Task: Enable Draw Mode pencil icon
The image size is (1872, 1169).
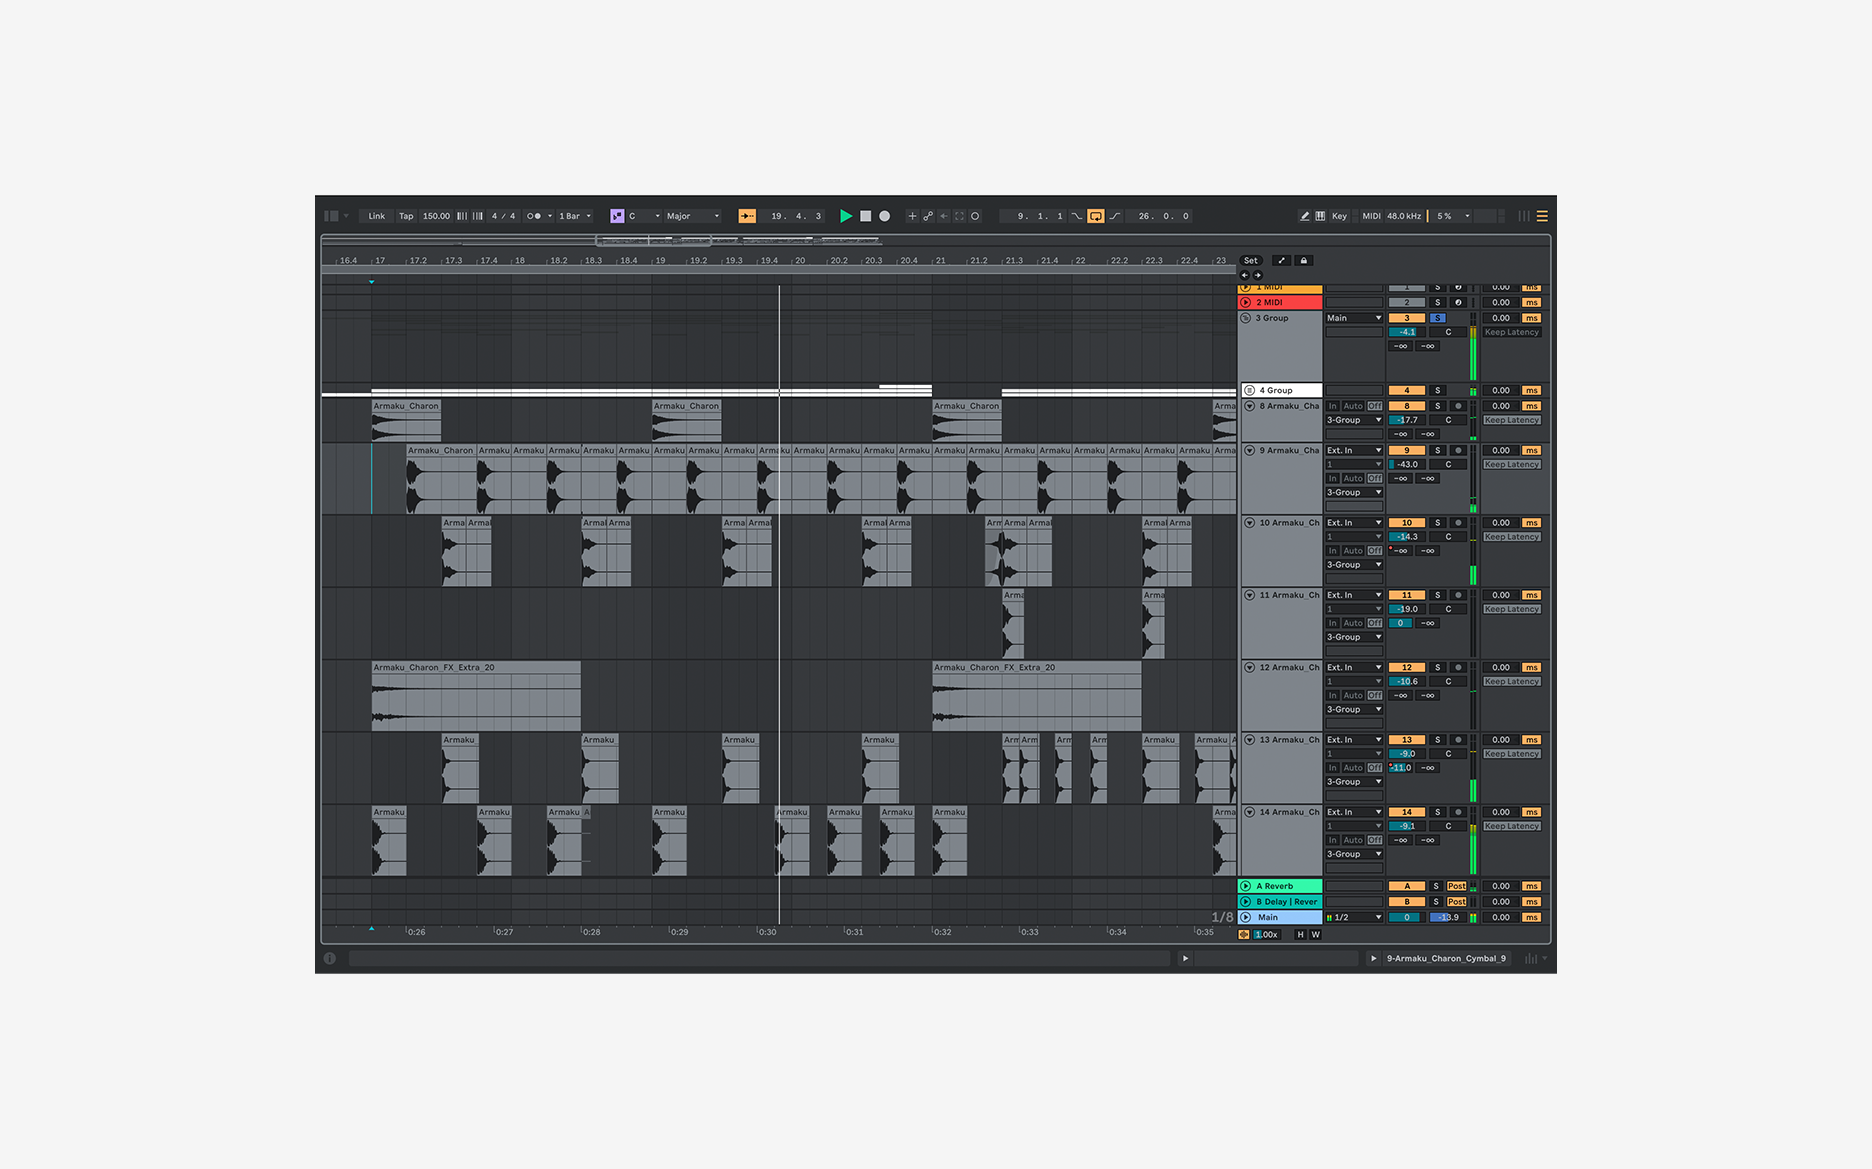Action: 1304,216
